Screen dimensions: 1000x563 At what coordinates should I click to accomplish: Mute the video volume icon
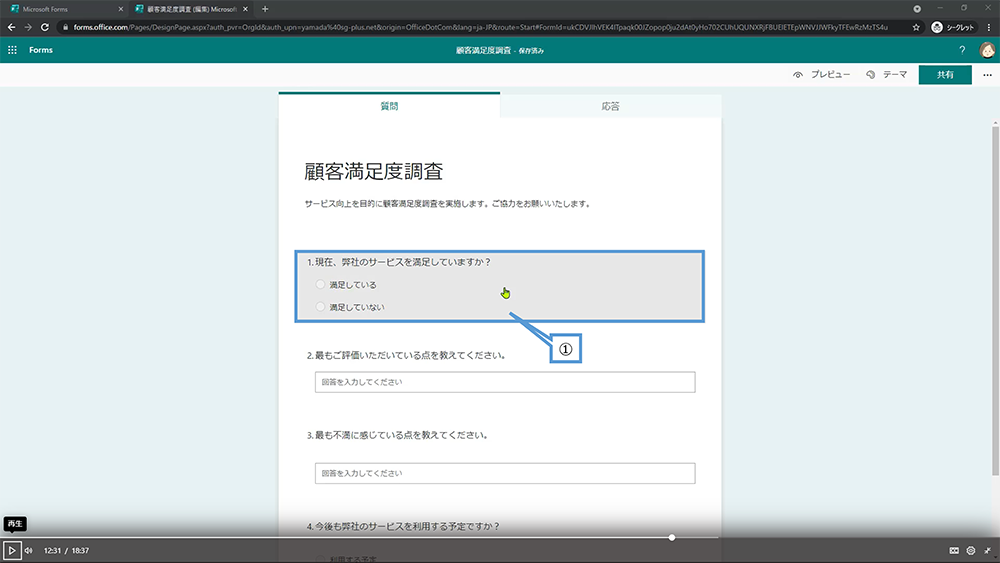click(x=29, y=550)
